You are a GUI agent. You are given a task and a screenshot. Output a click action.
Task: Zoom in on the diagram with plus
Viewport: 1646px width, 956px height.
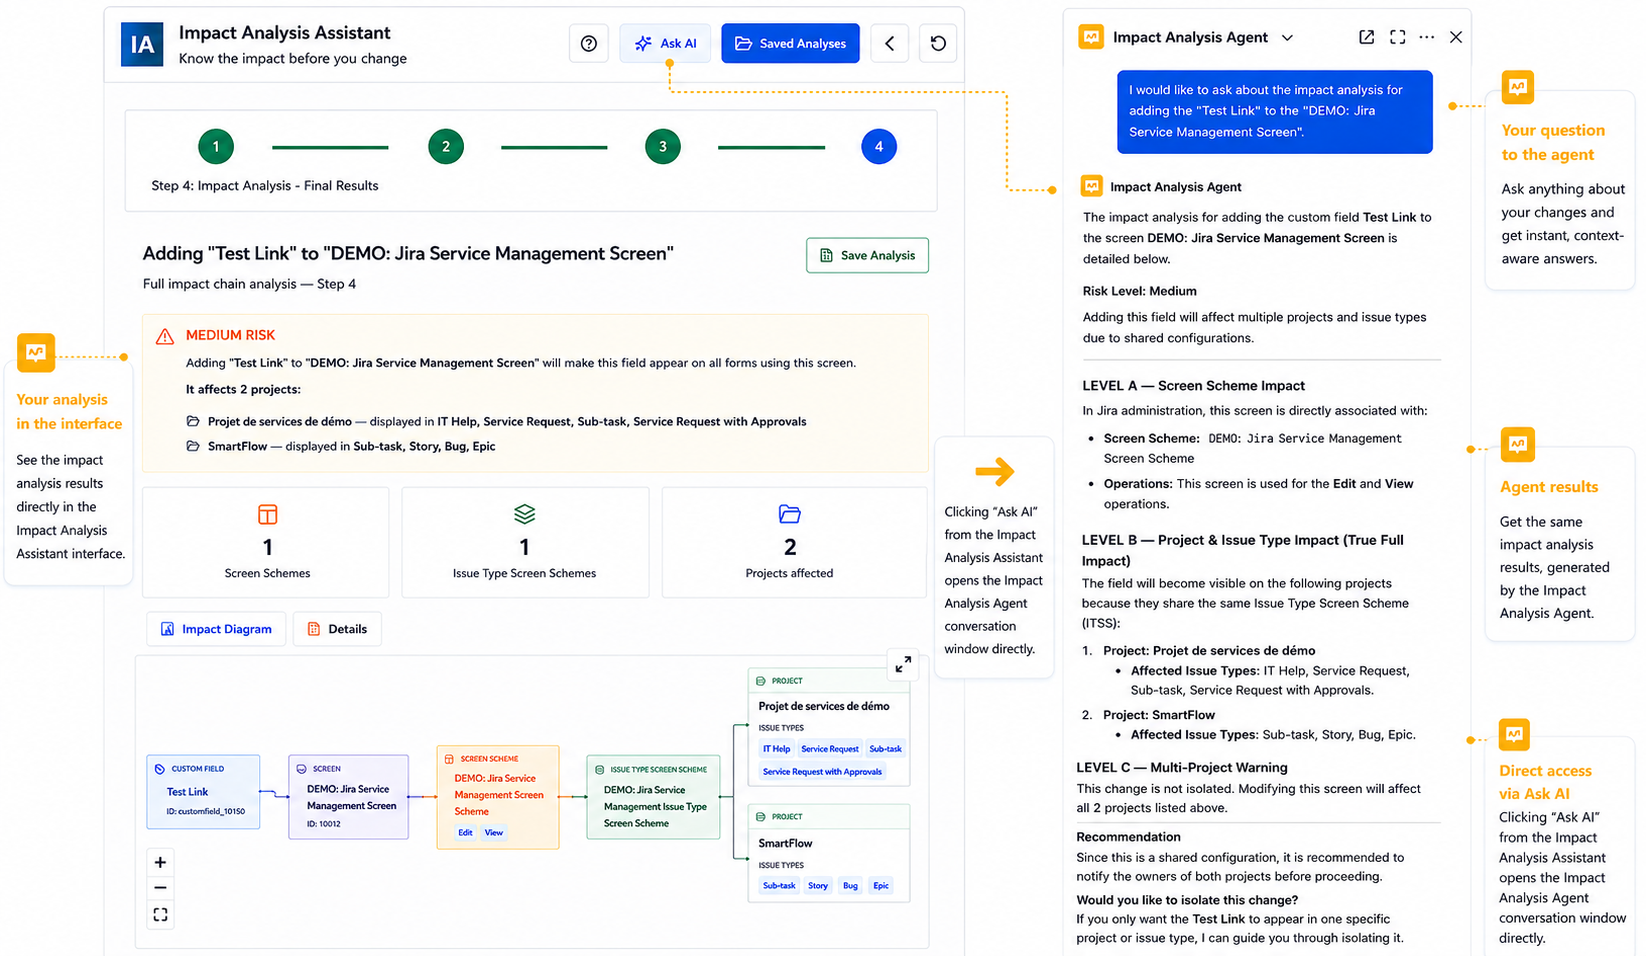tap(160, 862)
